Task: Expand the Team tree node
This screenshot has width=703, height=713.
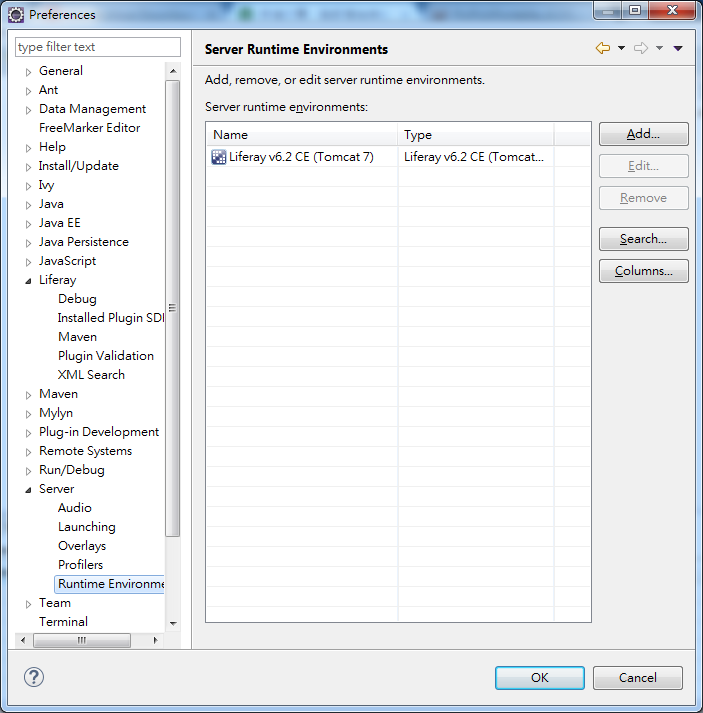Action: tap(28, 604)
